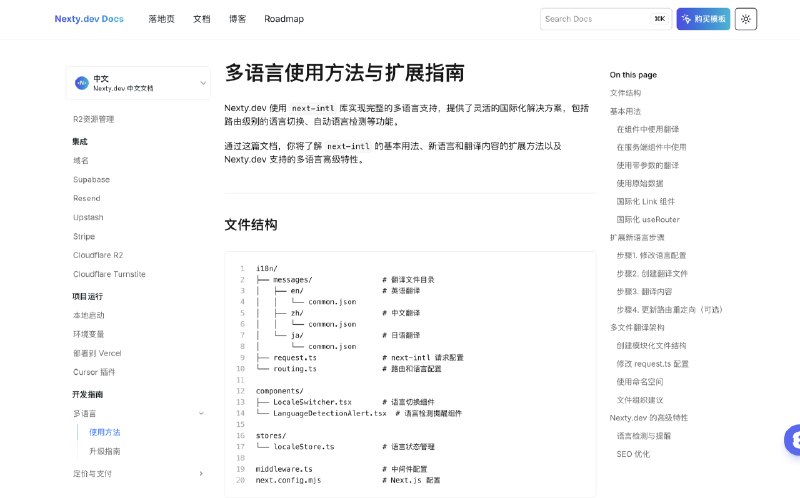Open the 博客 nav item
This screenshot has height=498, width=800.
click(237, 19)
